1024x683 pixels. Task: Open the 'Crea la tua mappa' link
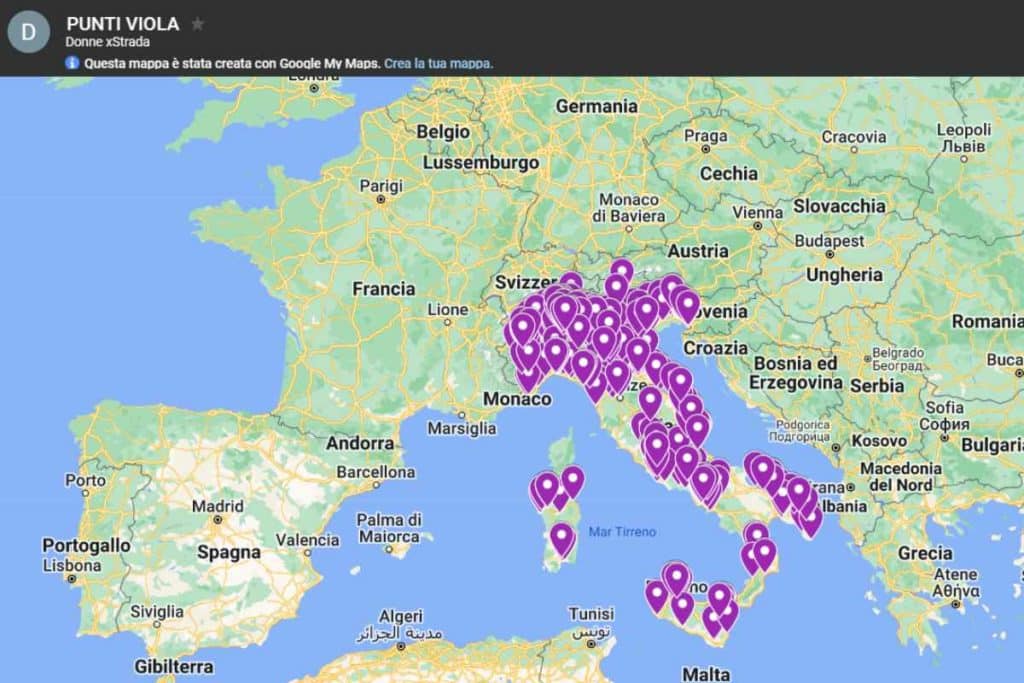pyautogui.click(x=438, y=63)
